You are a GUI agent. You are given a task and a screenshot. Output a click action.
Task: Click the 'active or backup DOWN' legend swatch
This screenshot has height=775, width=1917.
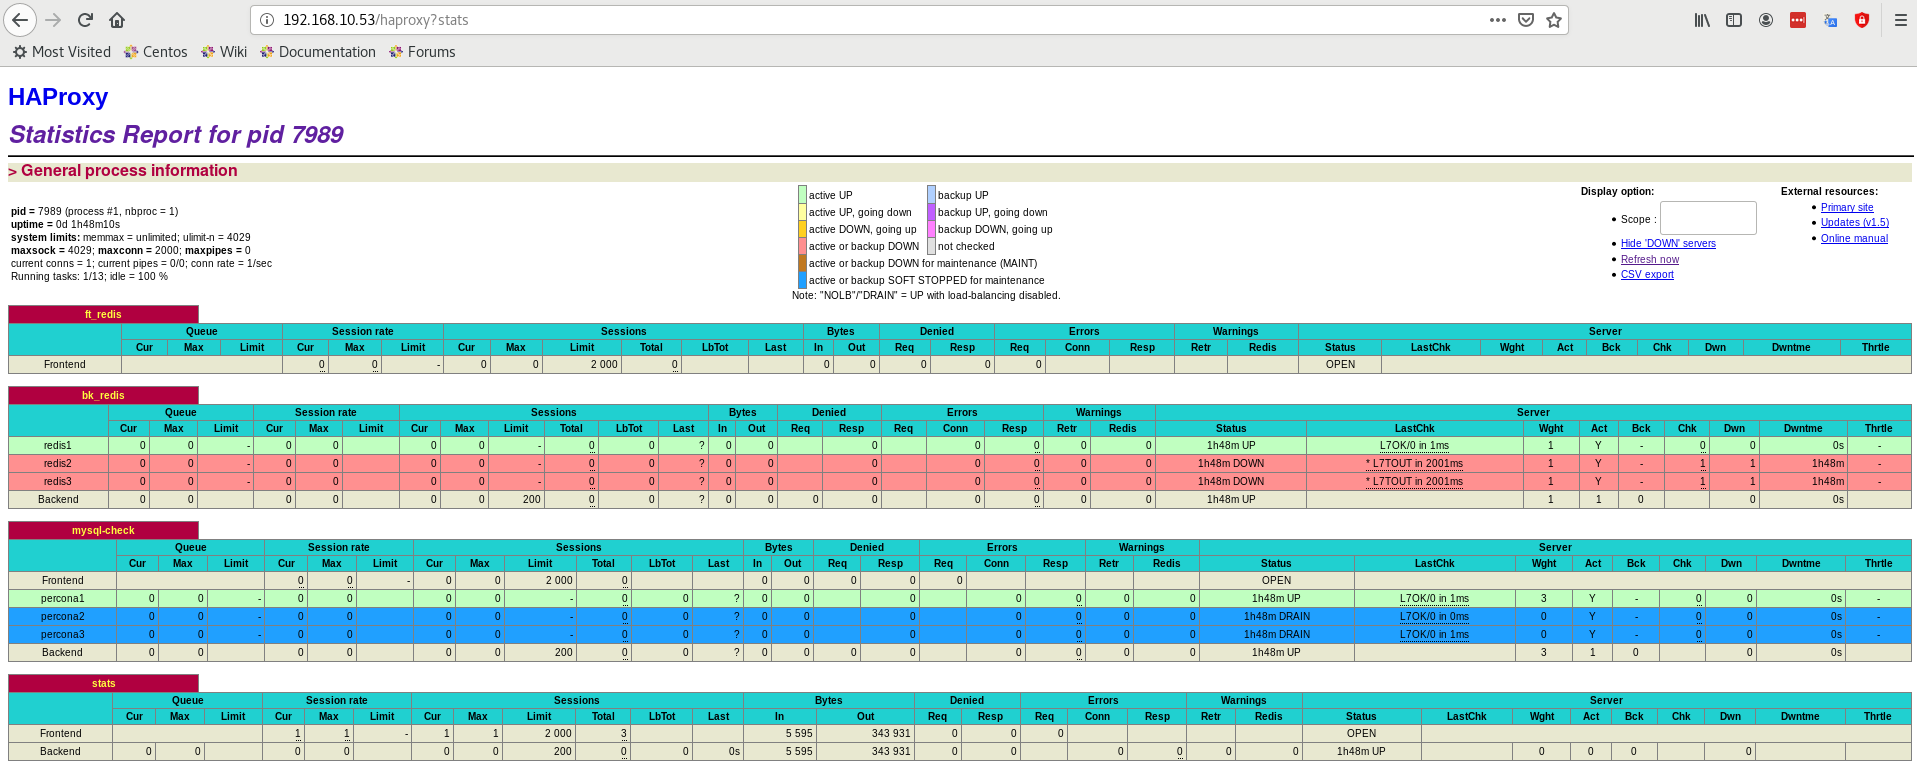tap(802, 246)
